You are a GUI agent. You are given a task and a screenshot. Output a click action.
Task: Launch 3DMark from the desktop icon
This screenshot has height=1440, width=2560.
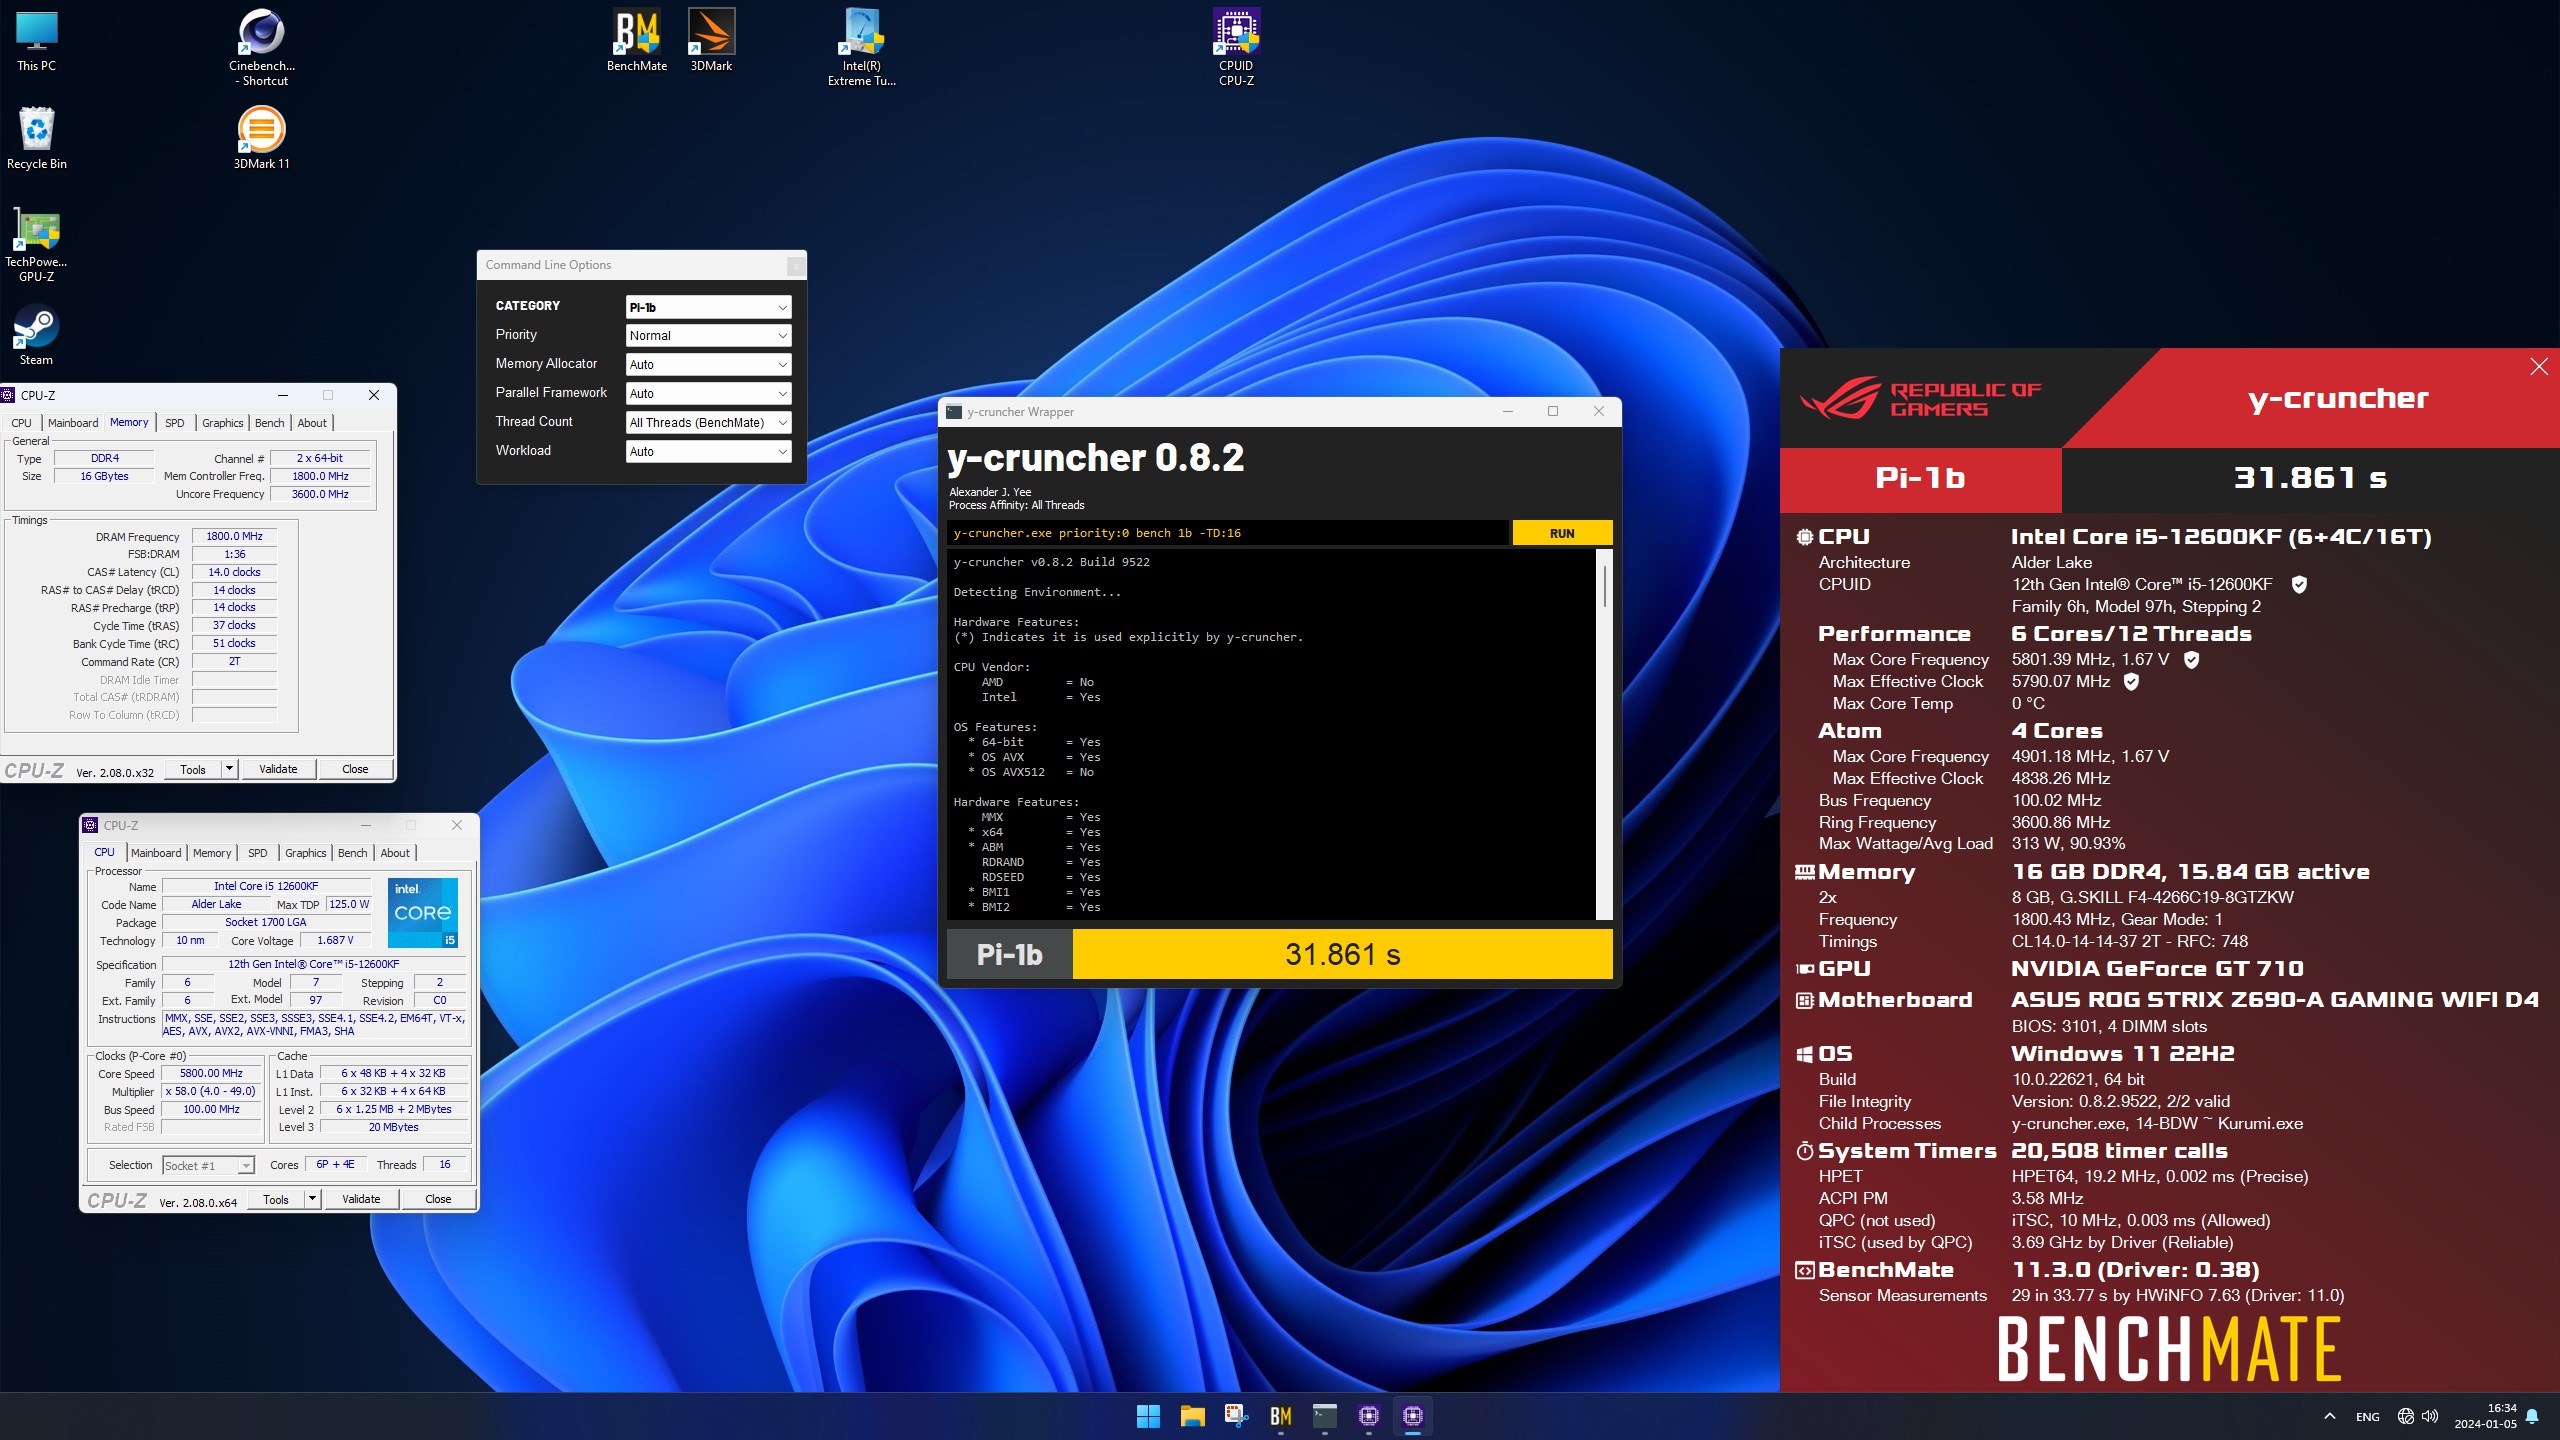pos(712,41)
